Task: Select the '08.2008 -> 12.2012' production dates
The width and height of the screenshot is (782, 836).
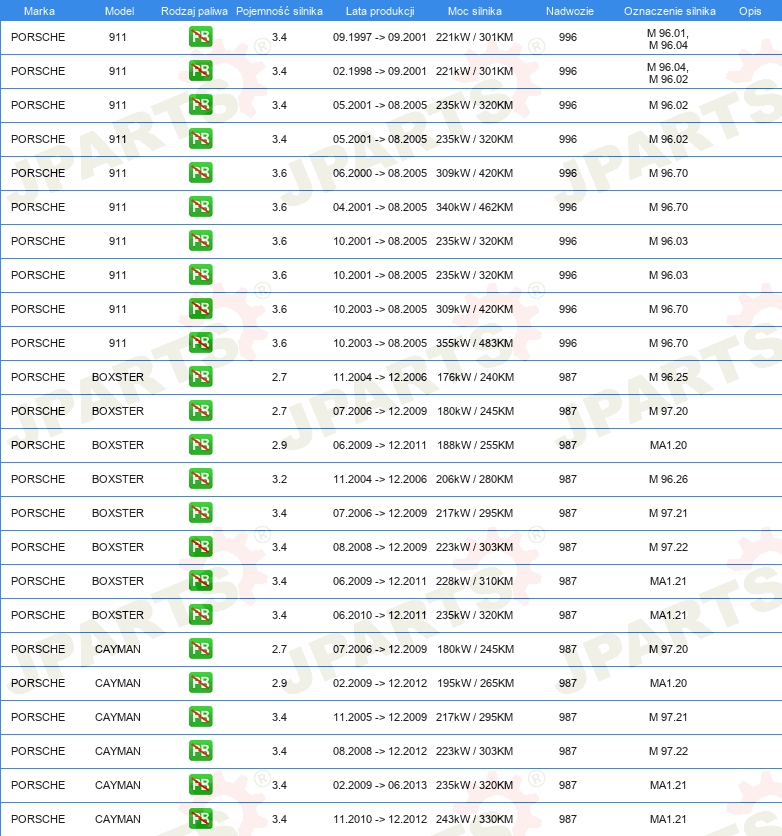Action: [380, 751]
